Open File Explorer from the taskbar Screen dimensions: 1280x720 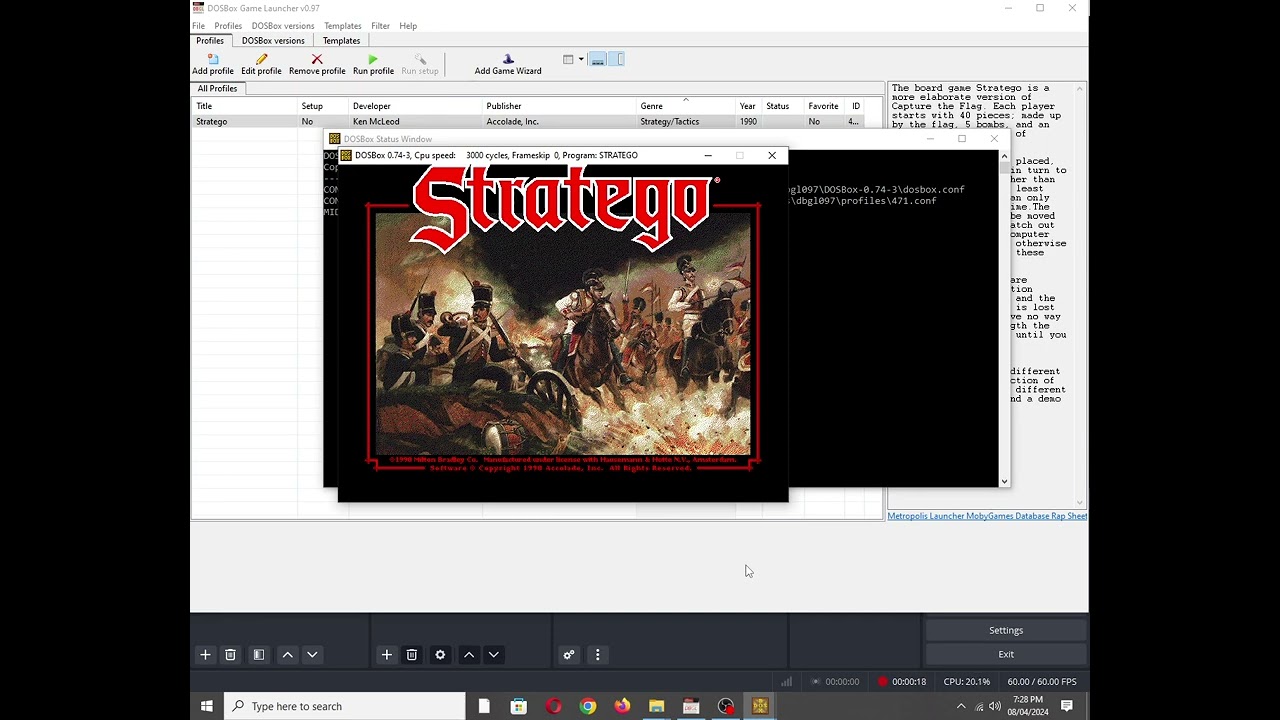(656, 706)
